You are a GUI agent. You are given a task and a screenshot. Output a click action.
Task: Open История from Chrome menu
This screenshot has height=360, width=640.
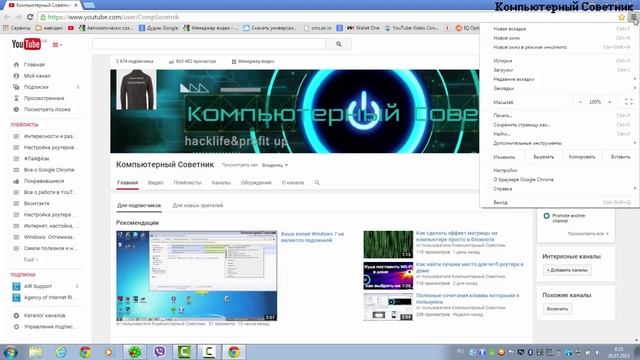click(x=558, y=61)
